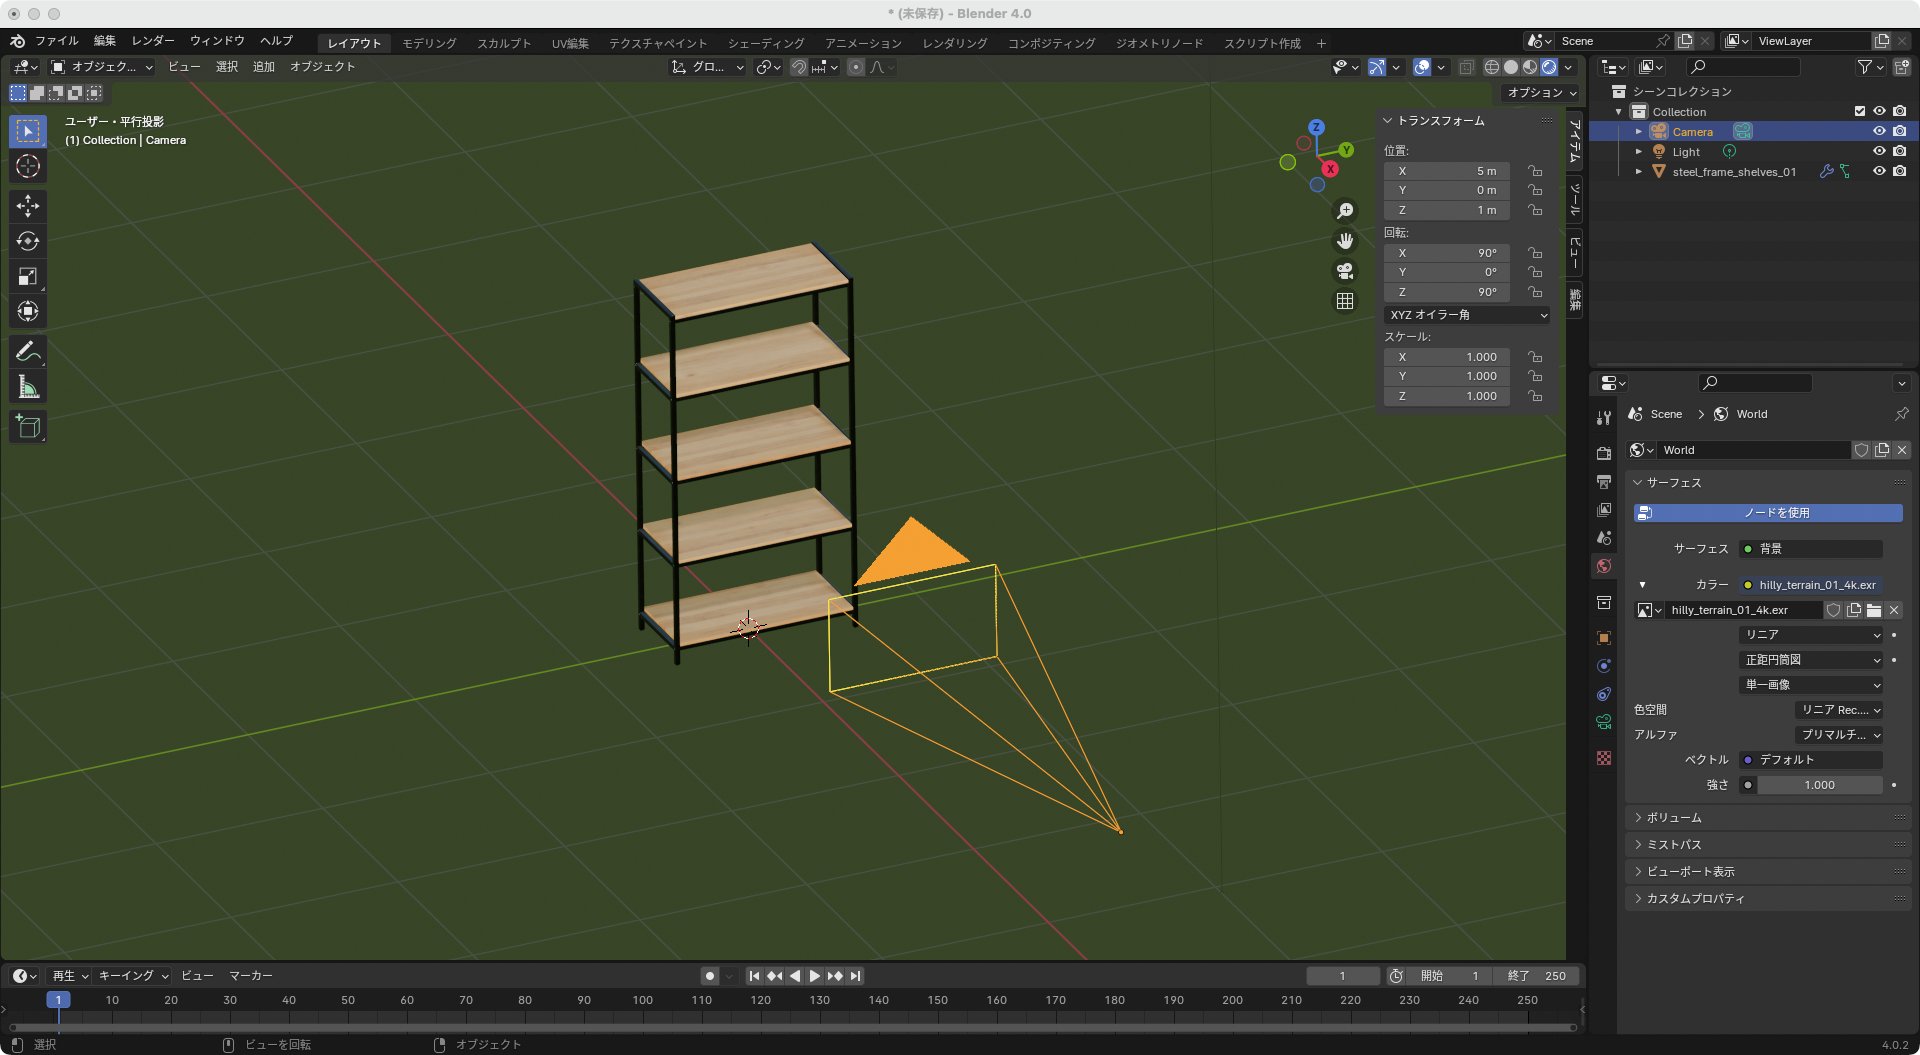Open the timeline キーイング button
The height and width of the screenshot is (1055, 1920).
click(x=133, y=976)
